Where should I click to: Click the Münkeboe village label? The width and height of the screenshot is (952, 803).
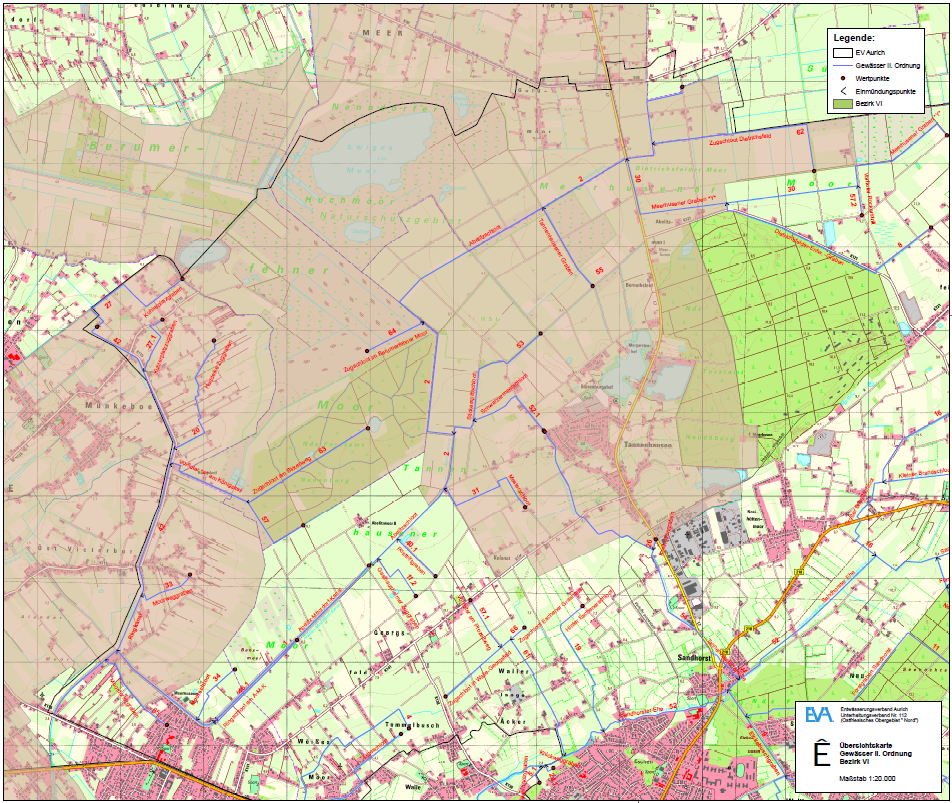(119, 405)
